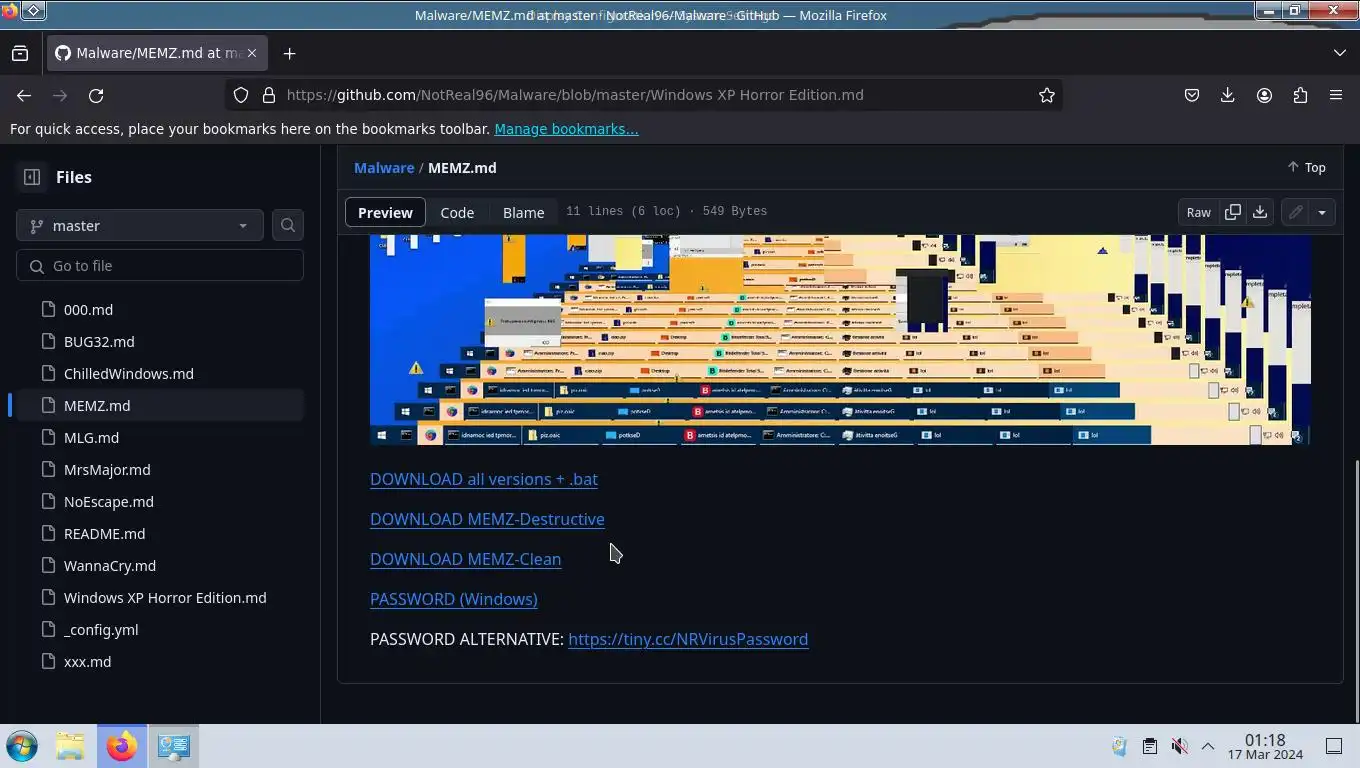Reload the current page
This screenshot has height=768, width=1360.
96,95
